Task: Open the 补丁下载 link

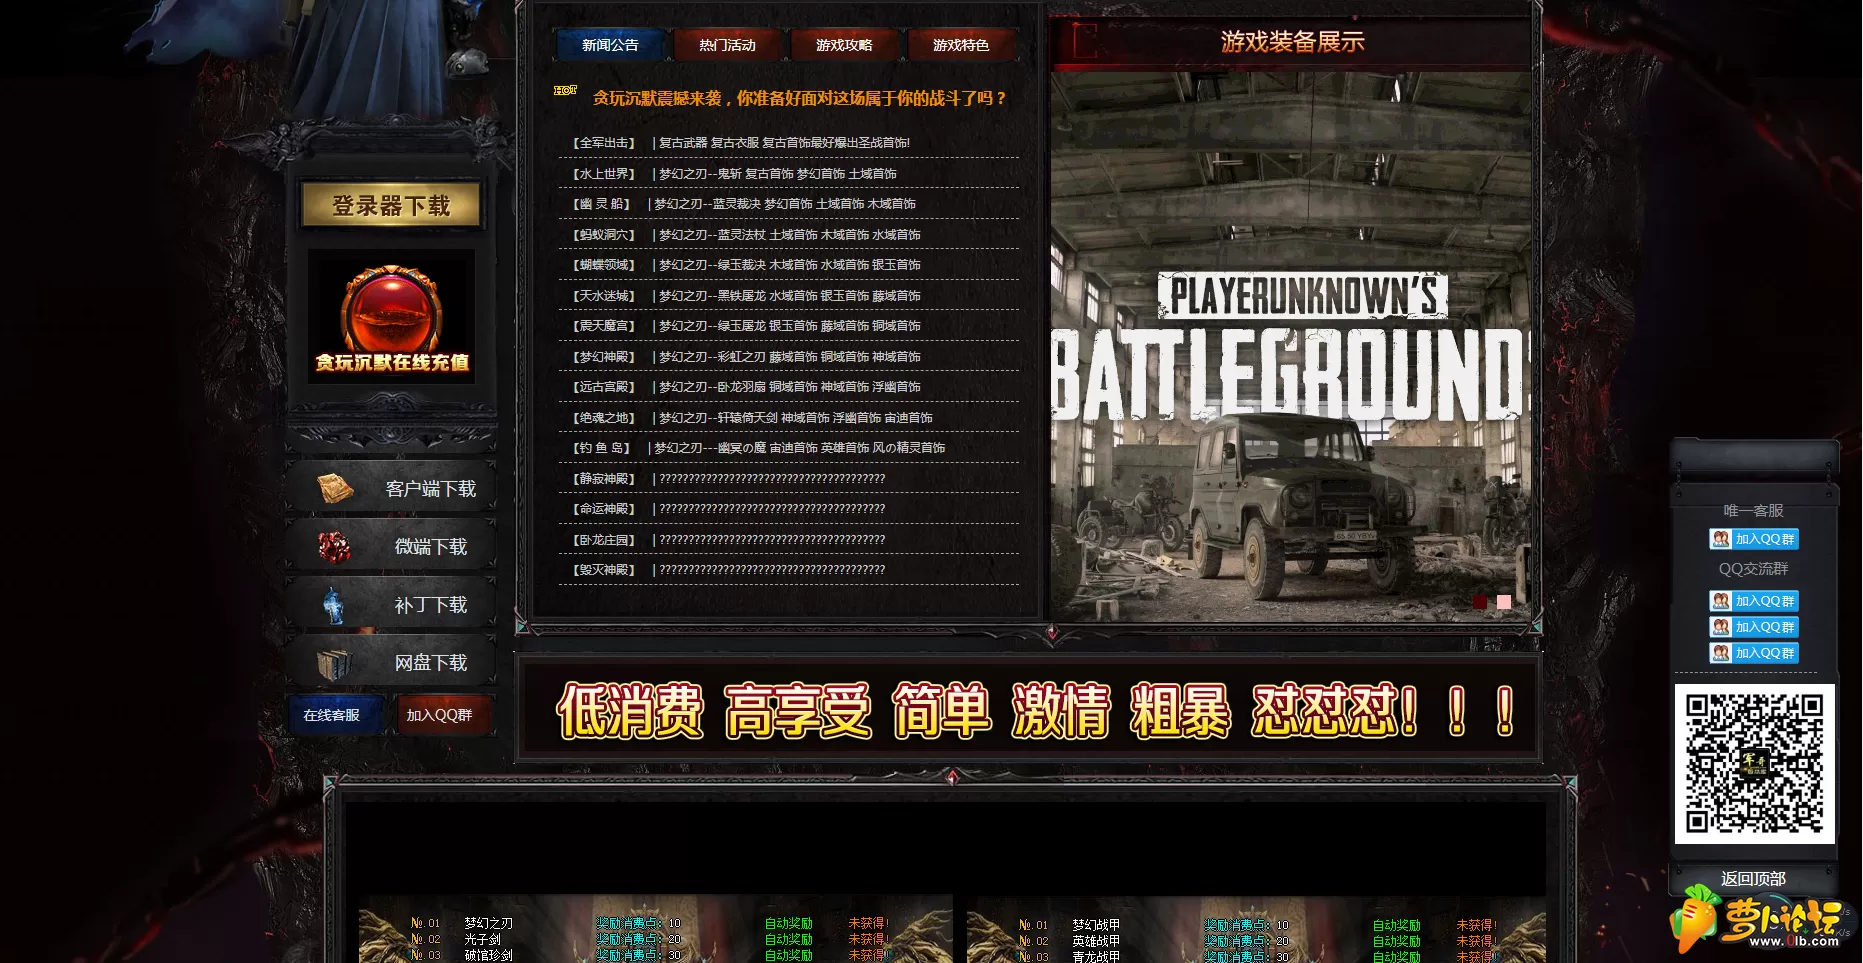Action: (430, 605)
